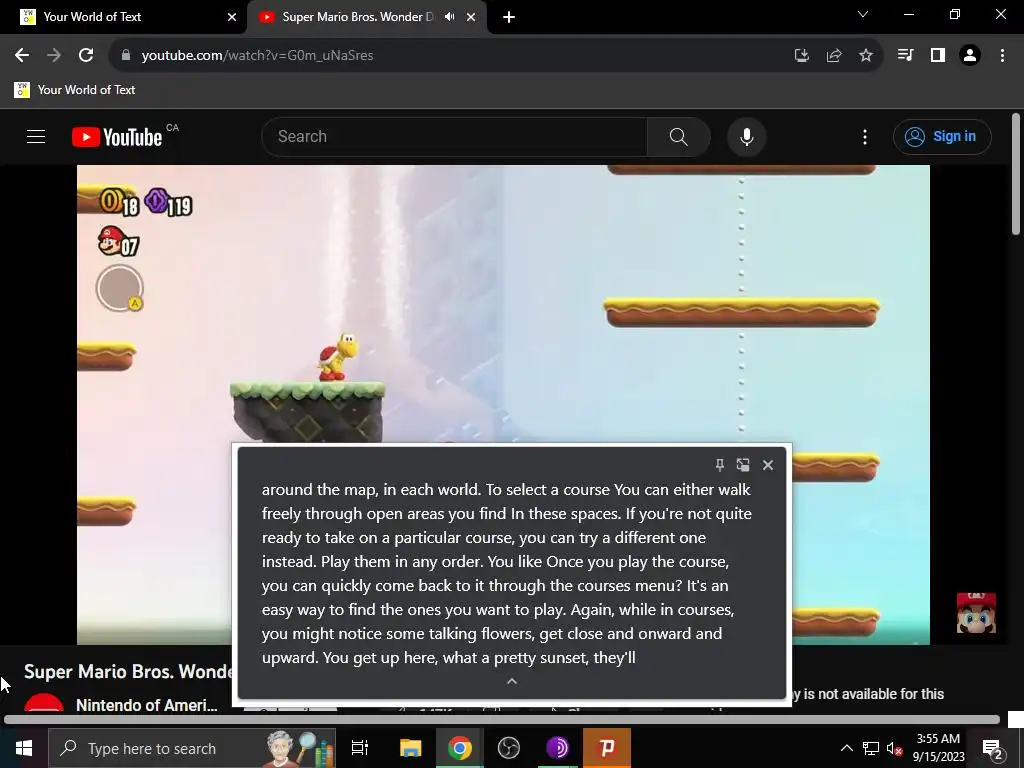This screenshot has width=1024, height=768.
Task: Open the muted volume tray icon
Action: [894, 748]
